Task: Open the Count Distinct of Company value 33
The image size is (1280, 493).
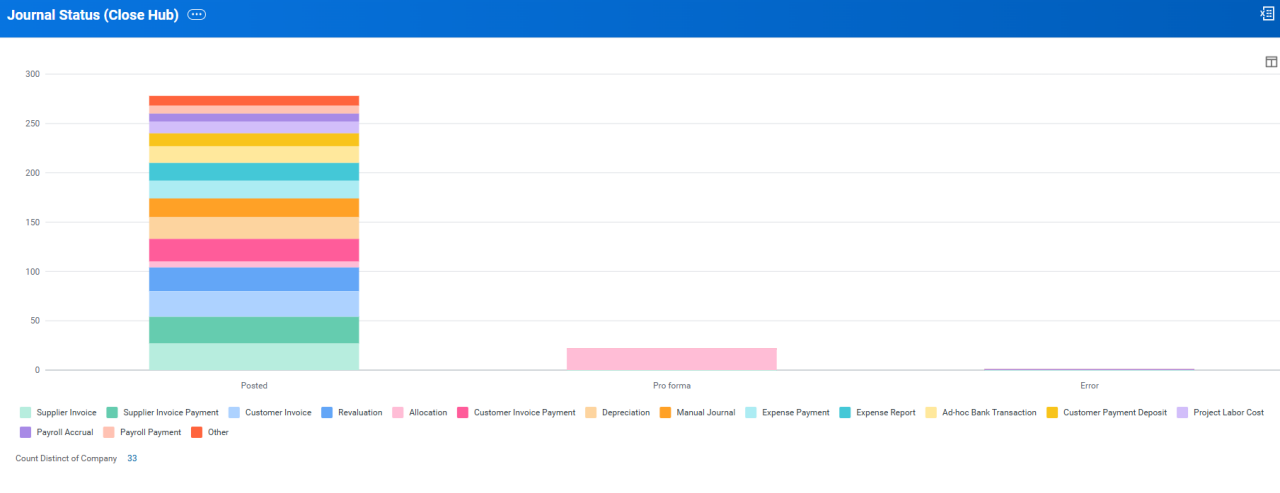Action: [x=132, y=458]
